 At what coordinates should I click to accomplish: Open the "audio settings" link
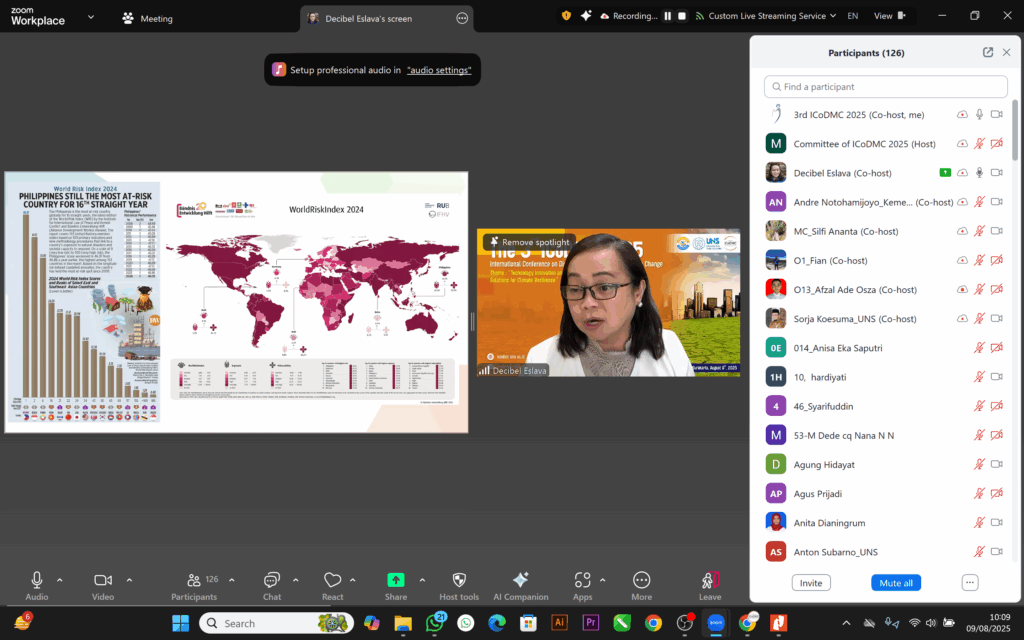[x=439, y=70]
